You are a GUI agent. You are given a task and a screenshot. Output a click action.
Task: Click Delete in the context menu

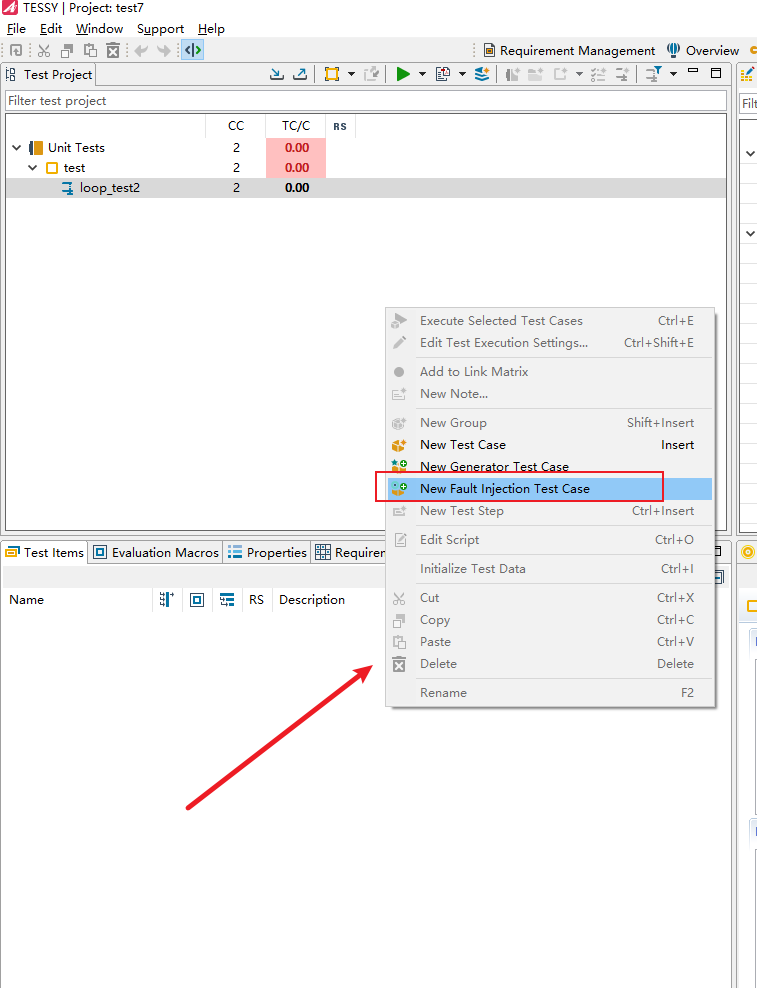550,664
